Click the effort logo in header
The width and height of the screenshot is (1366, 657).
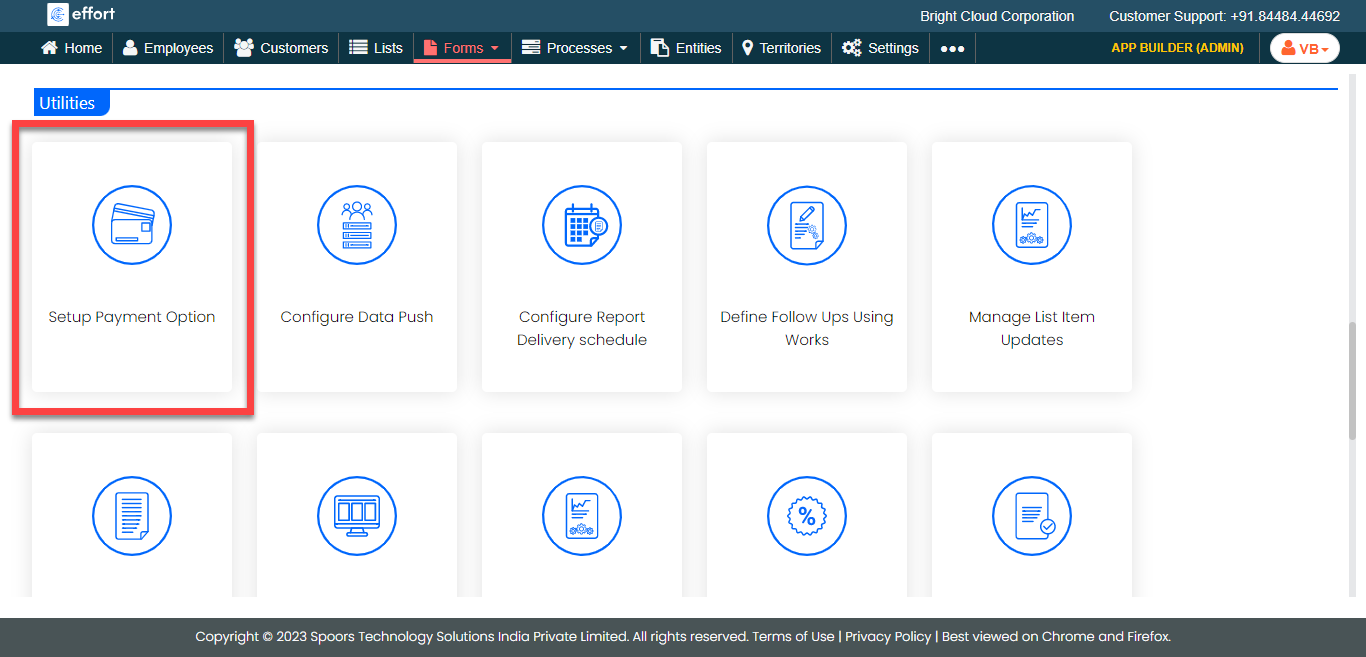[81, 15]
